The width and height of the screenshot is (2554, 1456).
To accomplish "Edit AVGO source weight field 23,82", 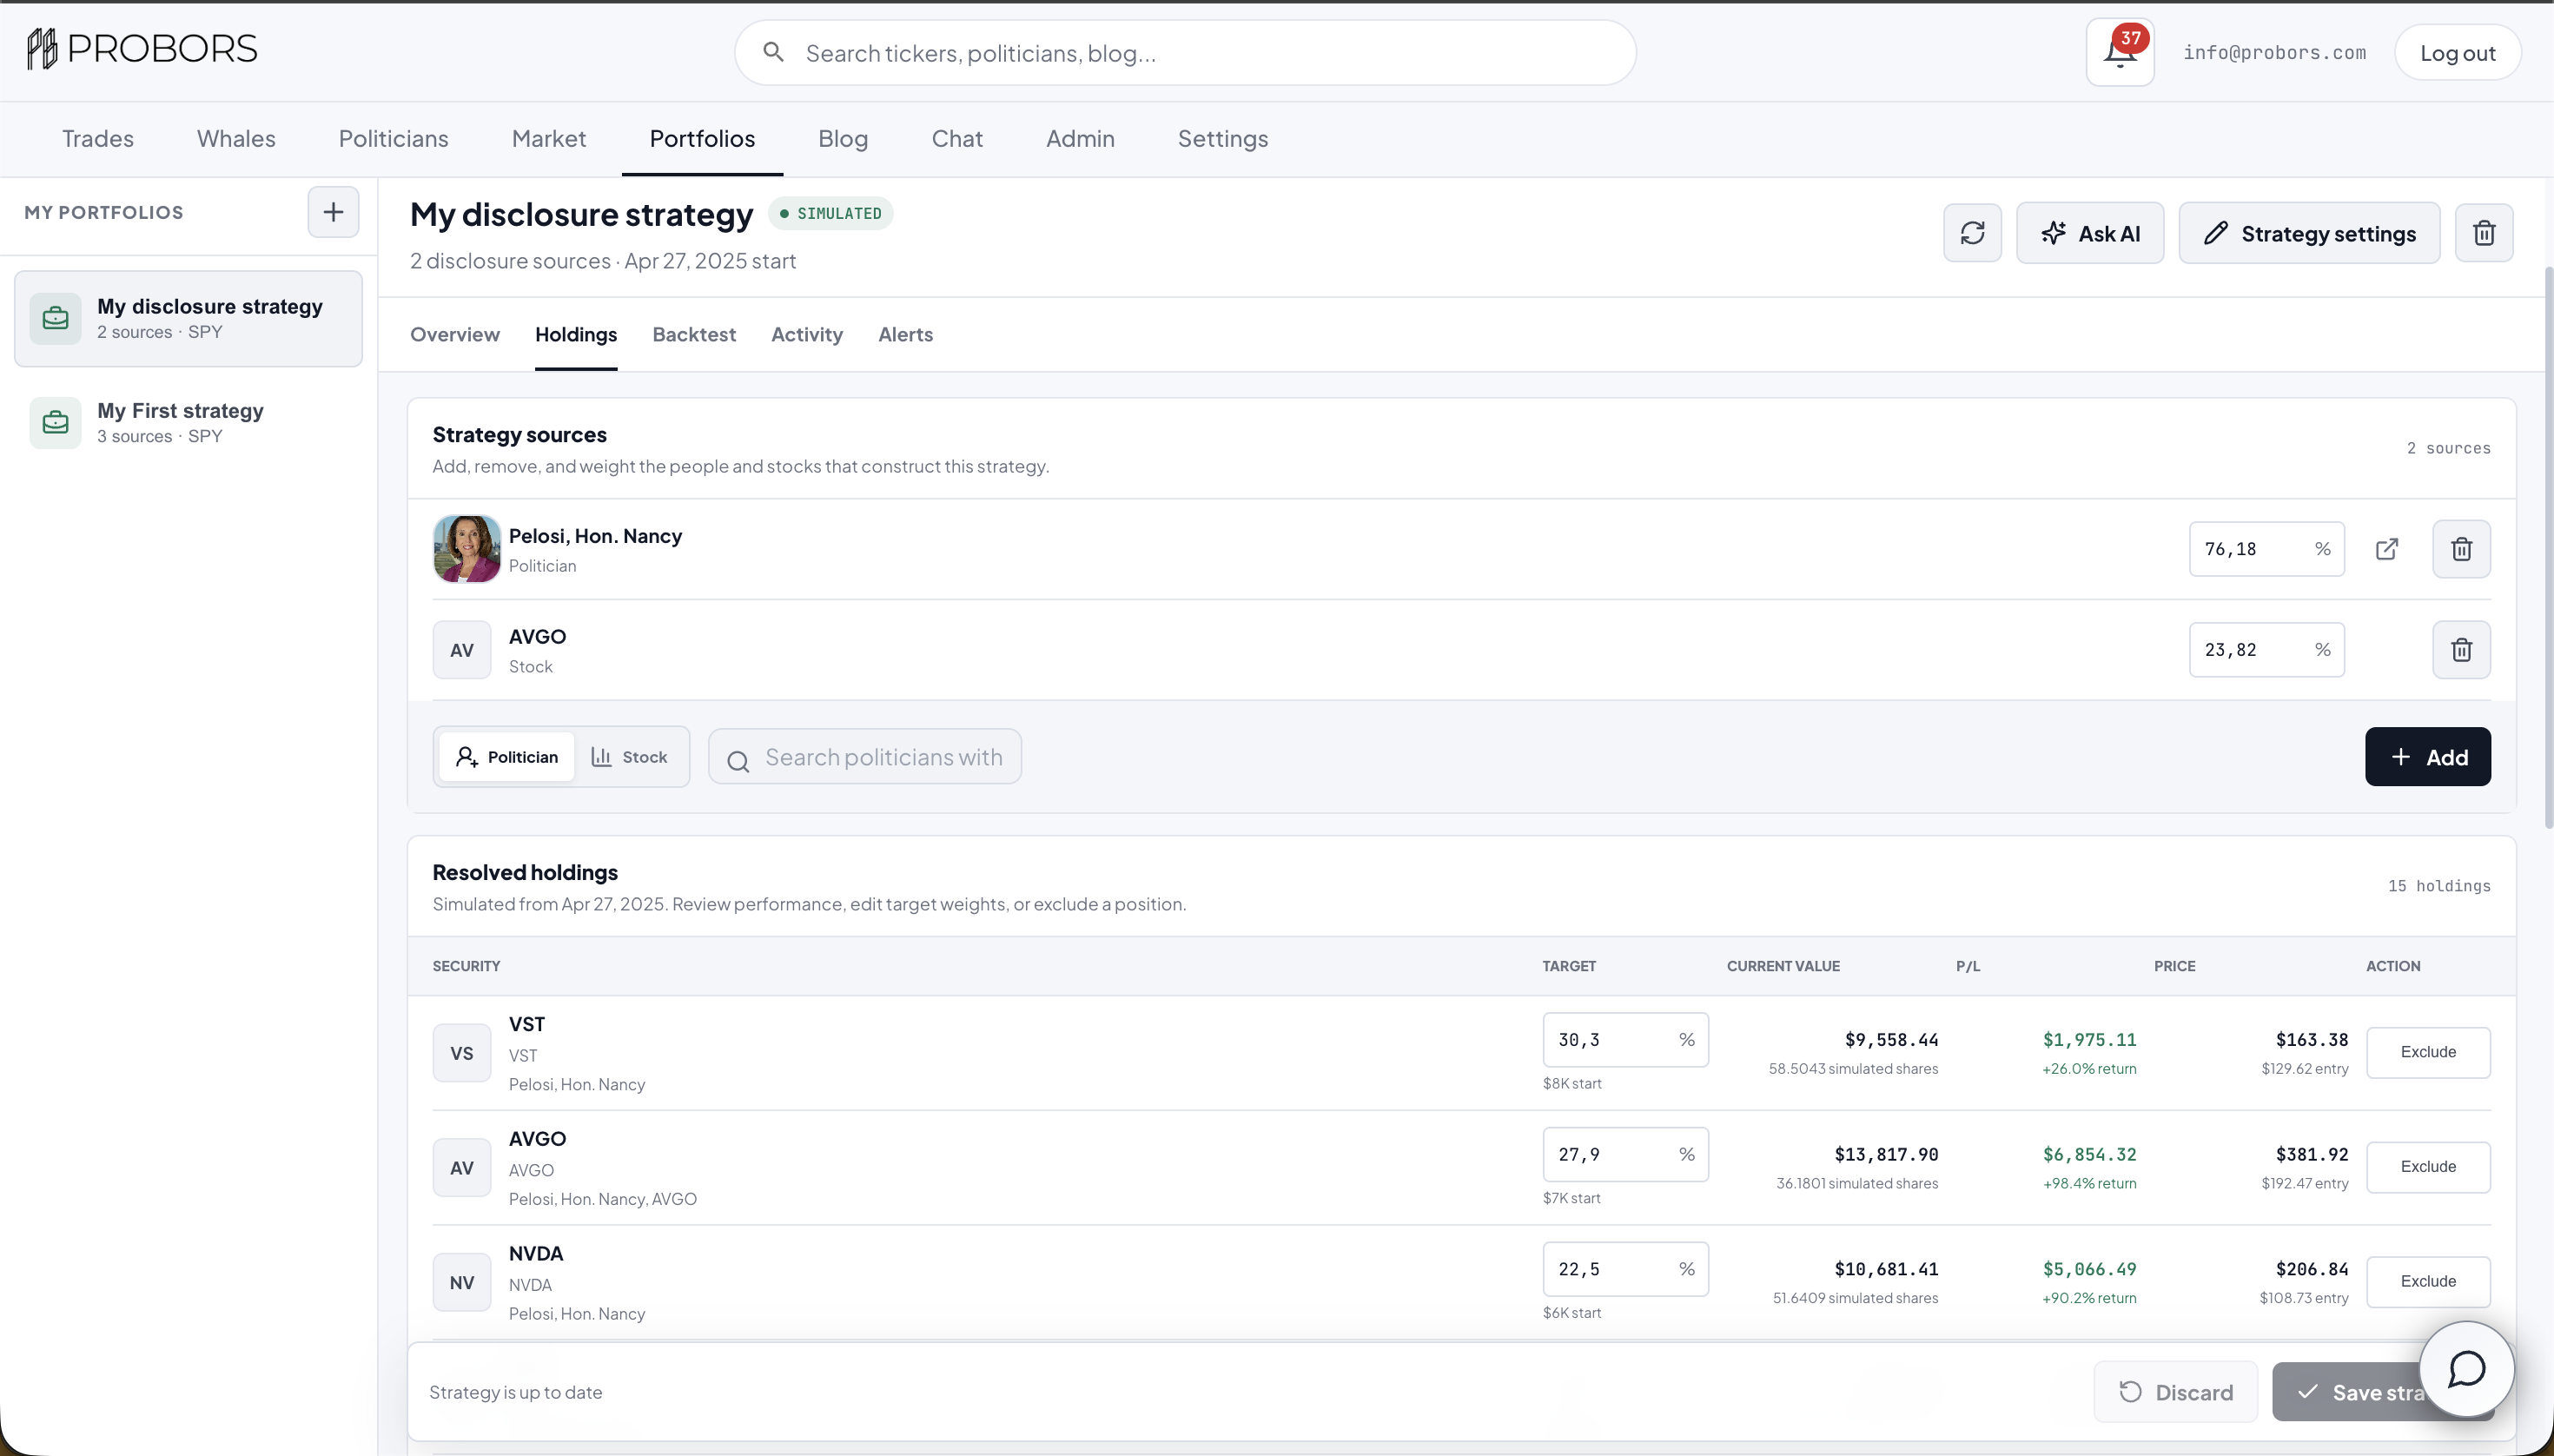I will (x=2266, y=650).
